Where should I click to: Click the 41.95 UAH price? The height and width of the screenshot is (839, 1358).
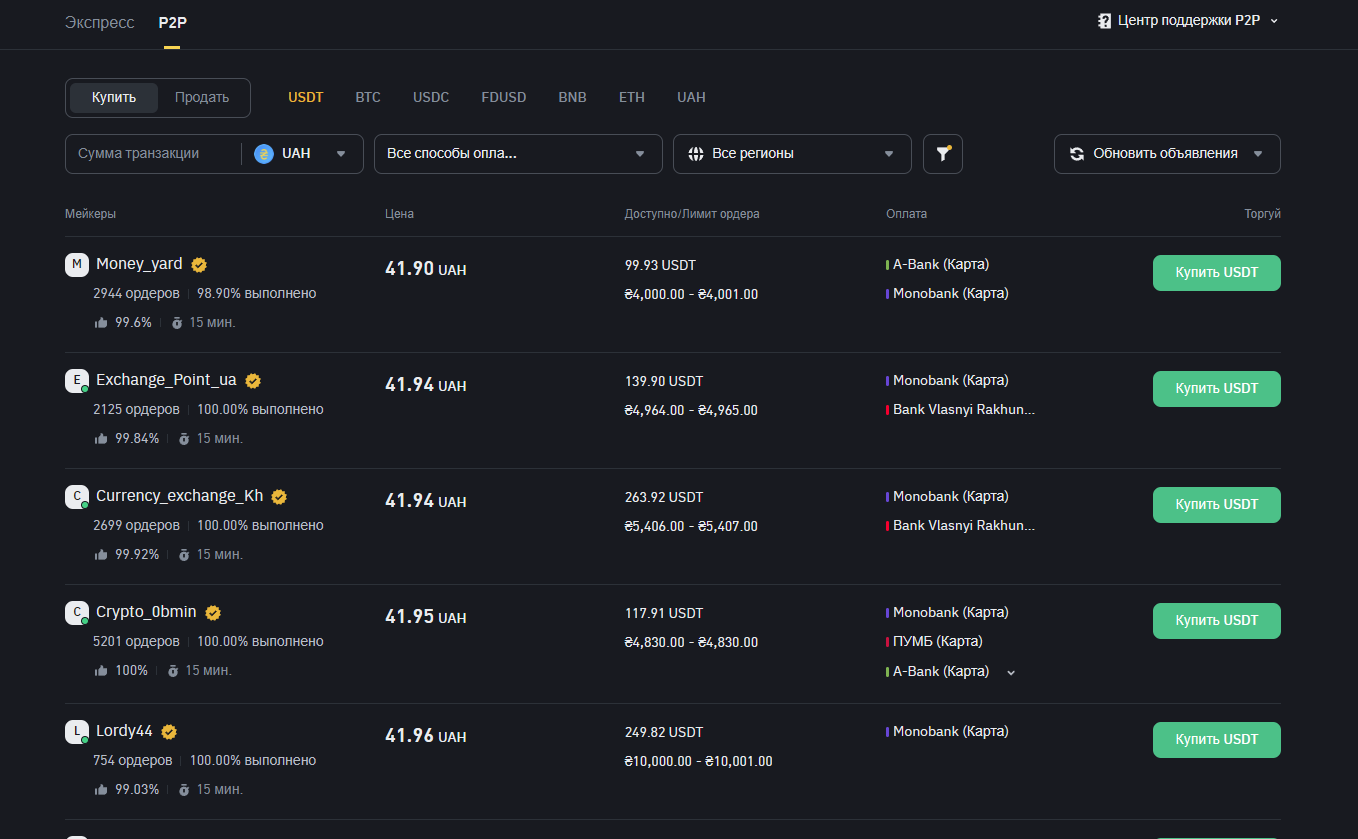pyautogui.click(x=425, y=617)
